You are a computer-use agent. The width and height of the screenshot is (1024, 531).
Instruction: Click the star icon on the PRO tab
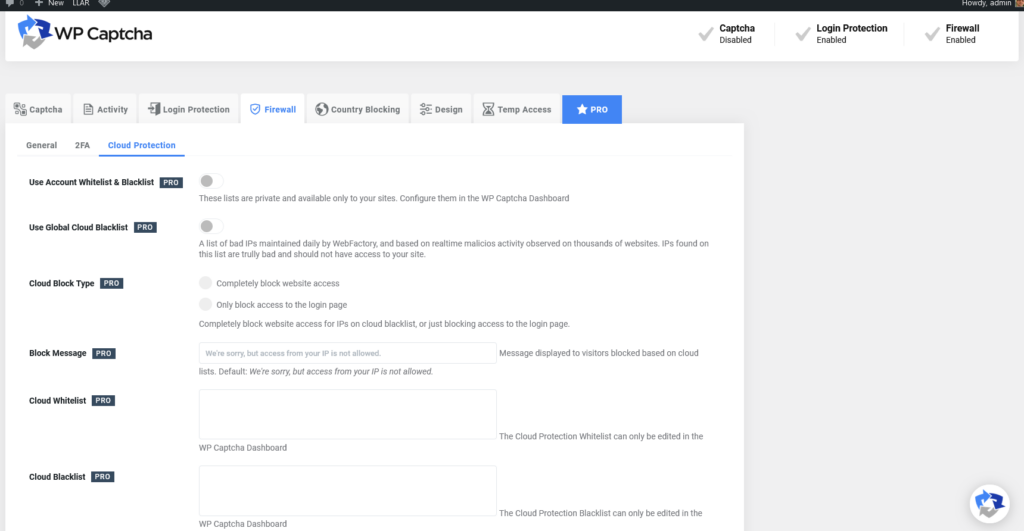coord(582,109)
